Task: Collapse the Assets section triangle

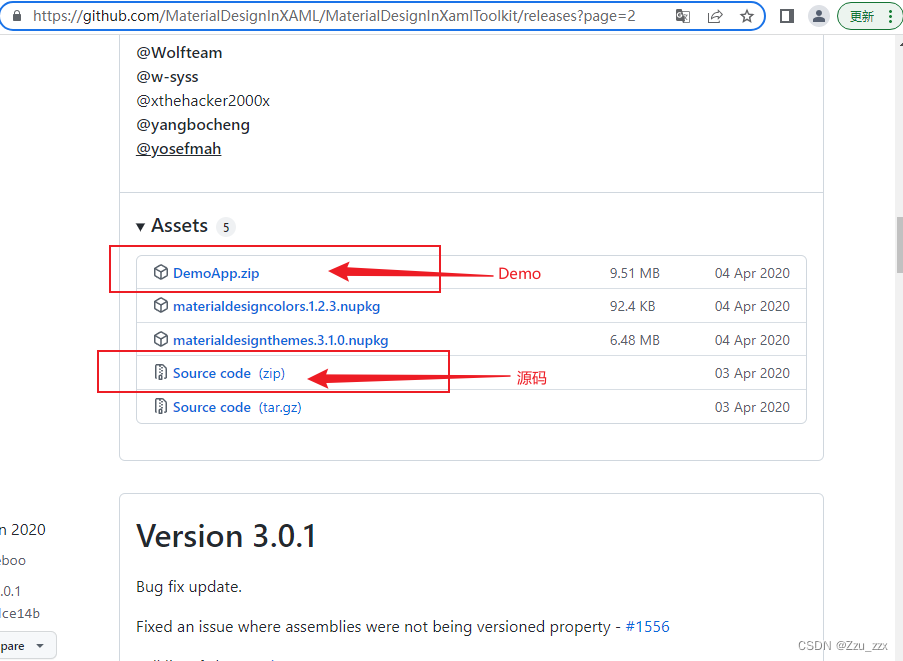Action: point(140,227)
